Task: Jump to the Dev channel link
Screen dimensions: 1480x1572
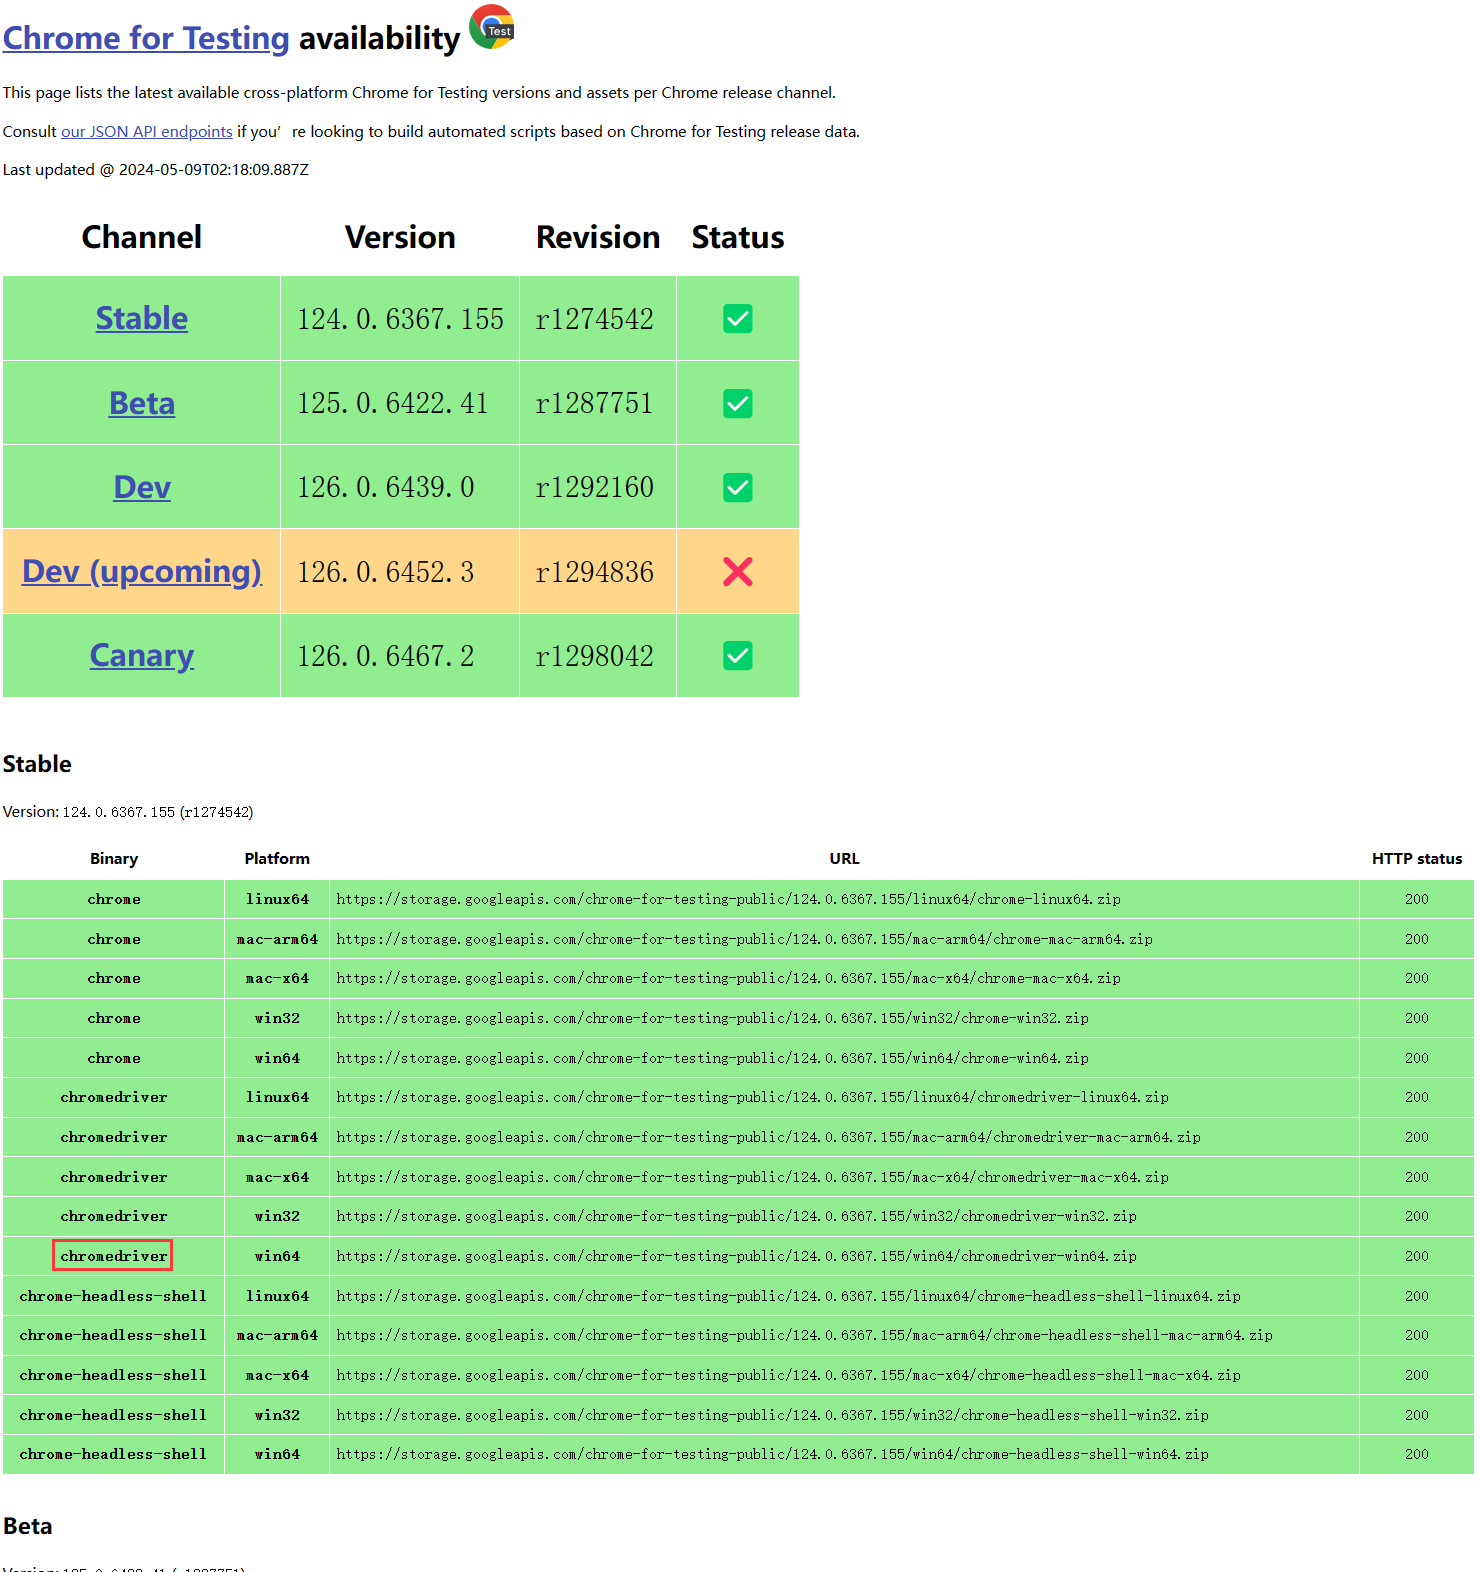Action: point(142,487)
